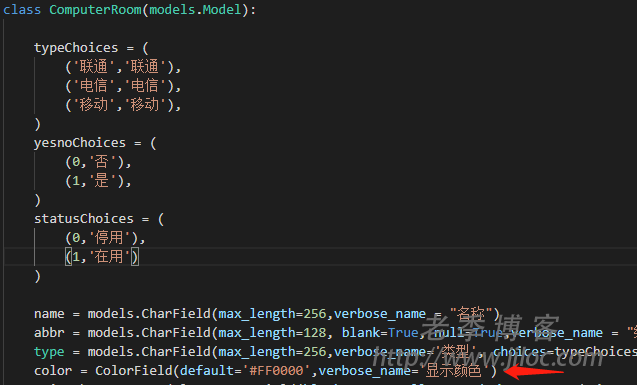Click the opening bracket before 1,'在用'
This screenshot has width=637, height=385.
(69, 257)
